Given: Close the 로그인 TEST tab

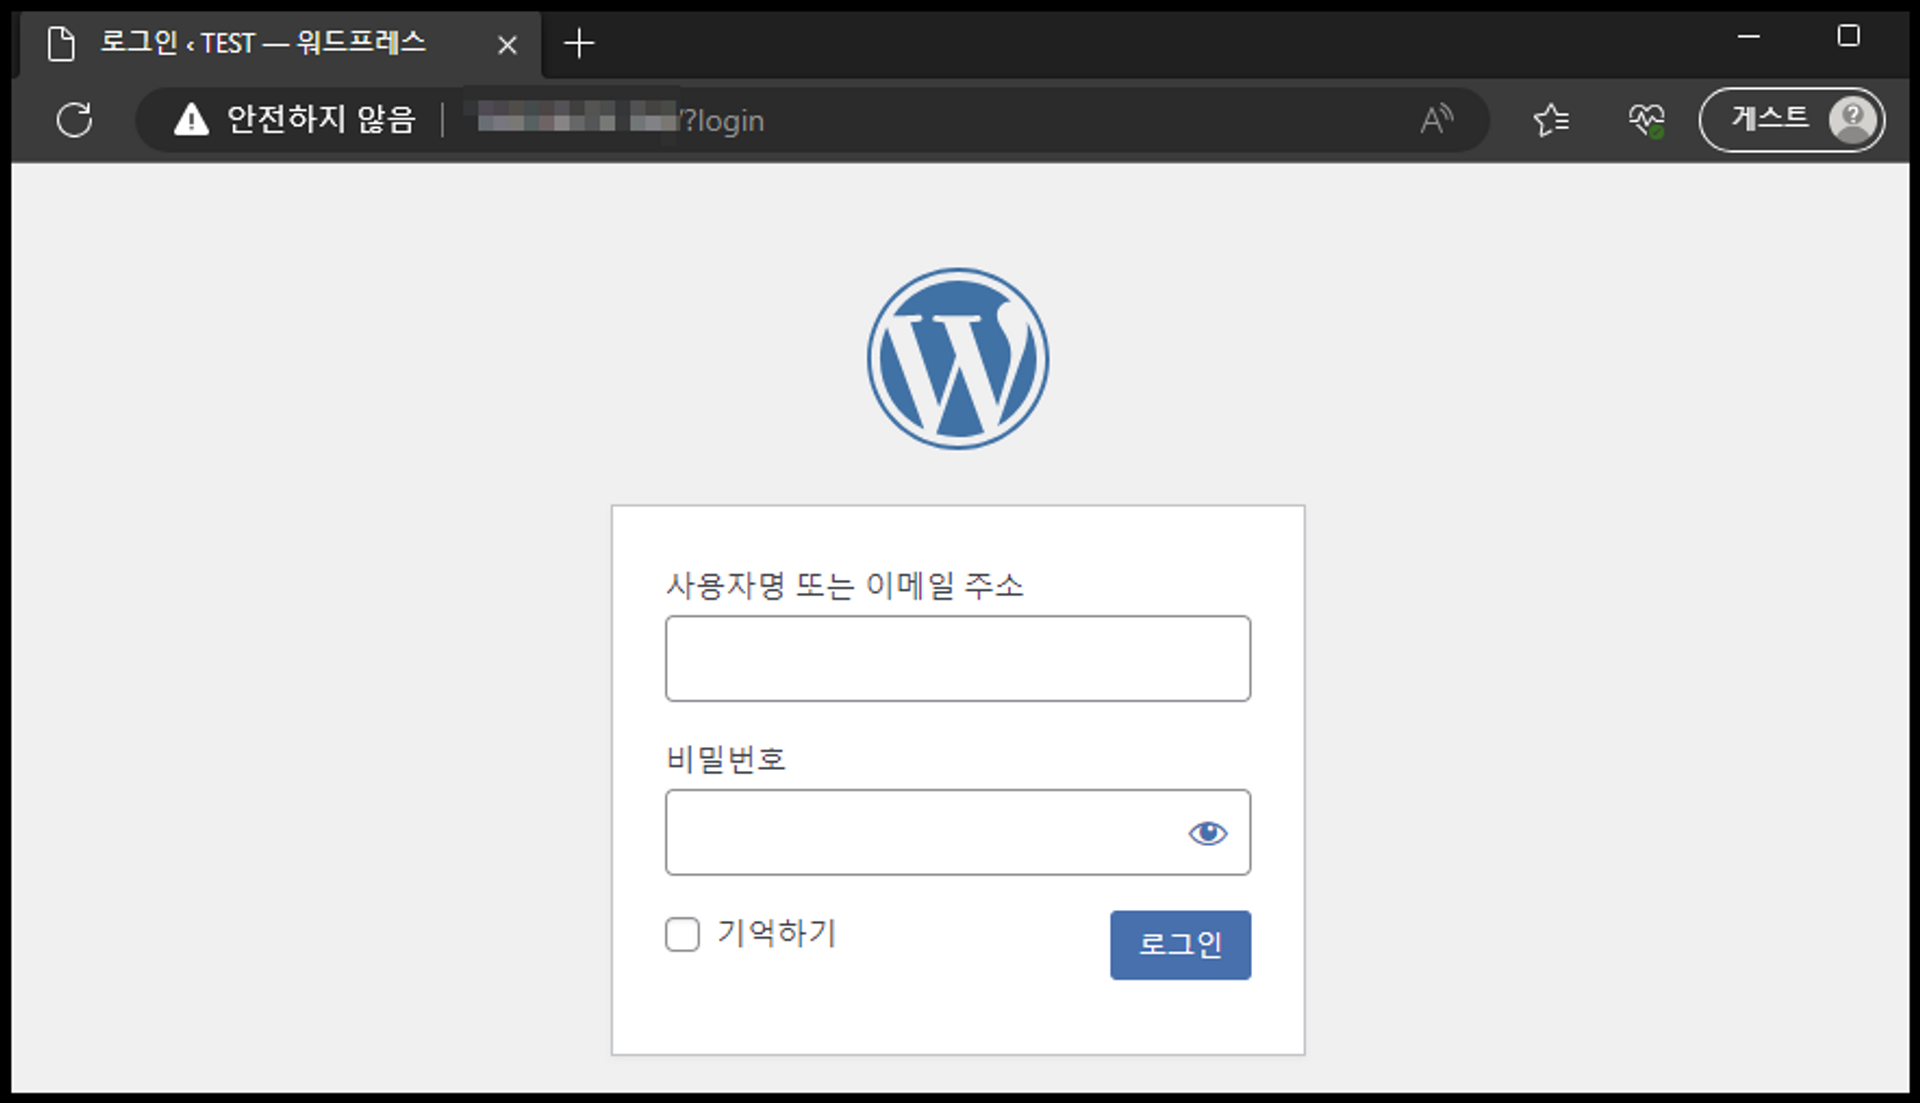Looking at the screenshot, I should tap(507, 45).
